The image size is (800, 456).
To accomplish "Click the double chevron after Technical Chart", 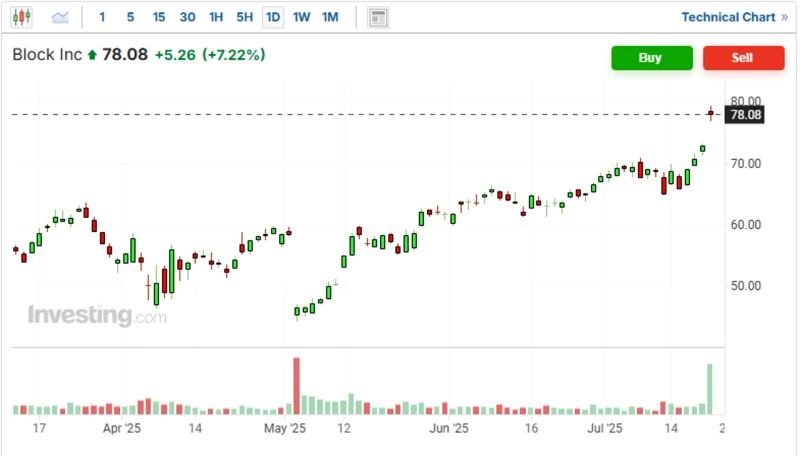I will (783, 17).
